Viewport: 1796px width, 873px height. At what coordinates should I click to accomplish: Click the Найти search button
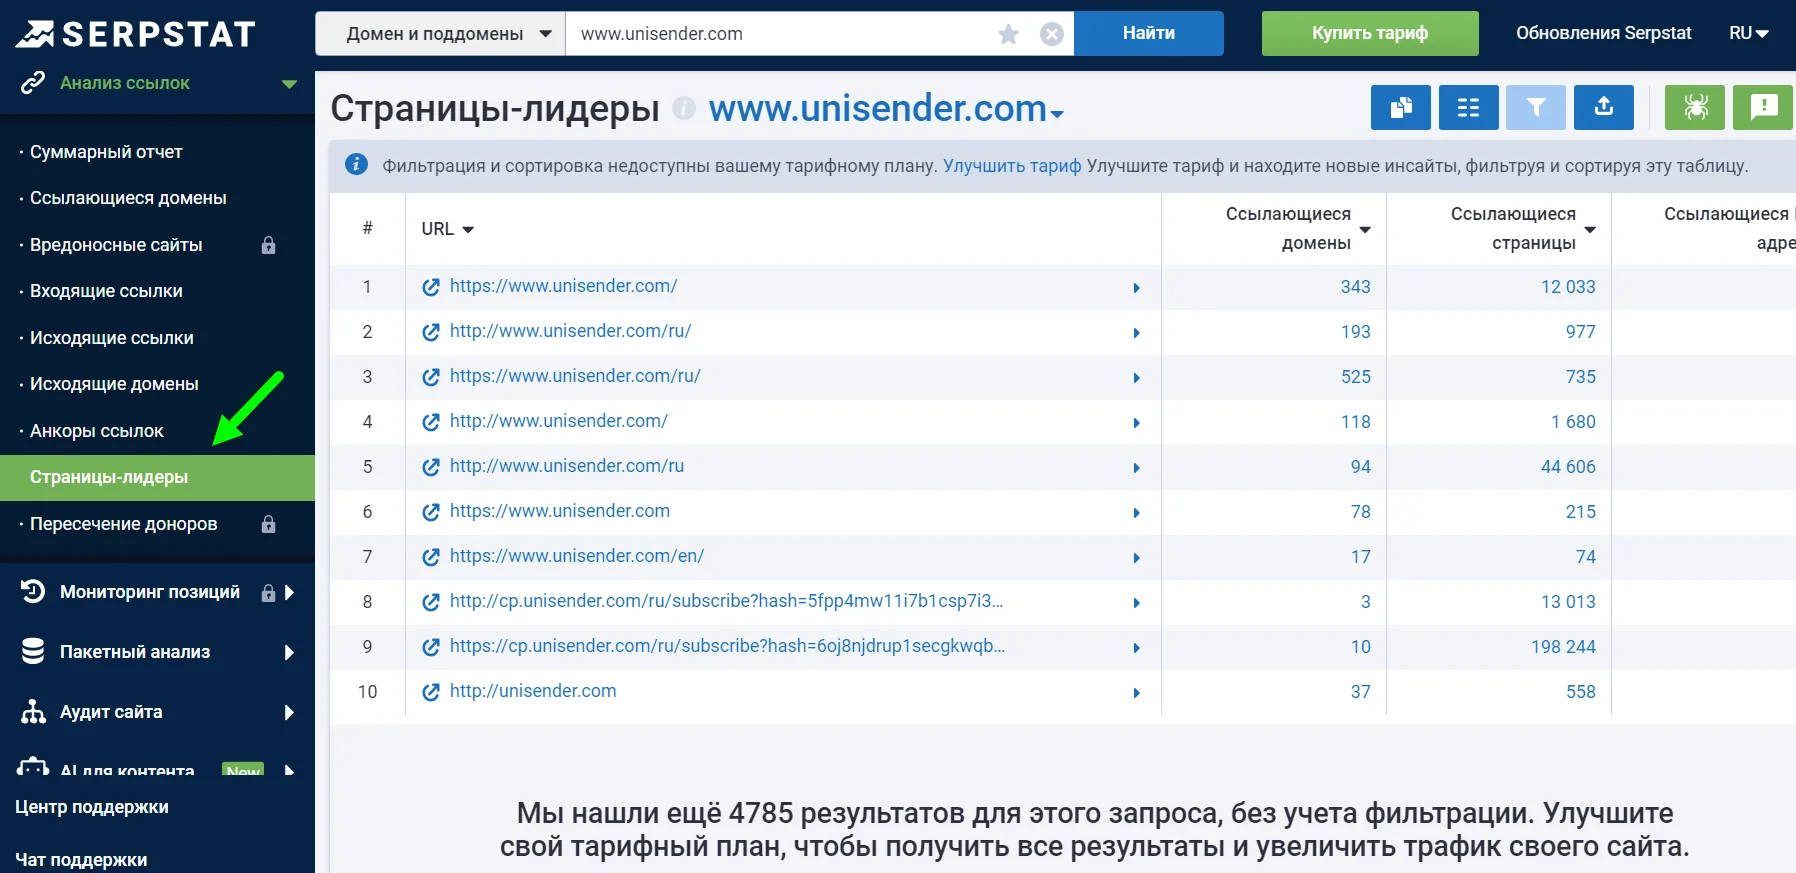[x=1149, y=34]
